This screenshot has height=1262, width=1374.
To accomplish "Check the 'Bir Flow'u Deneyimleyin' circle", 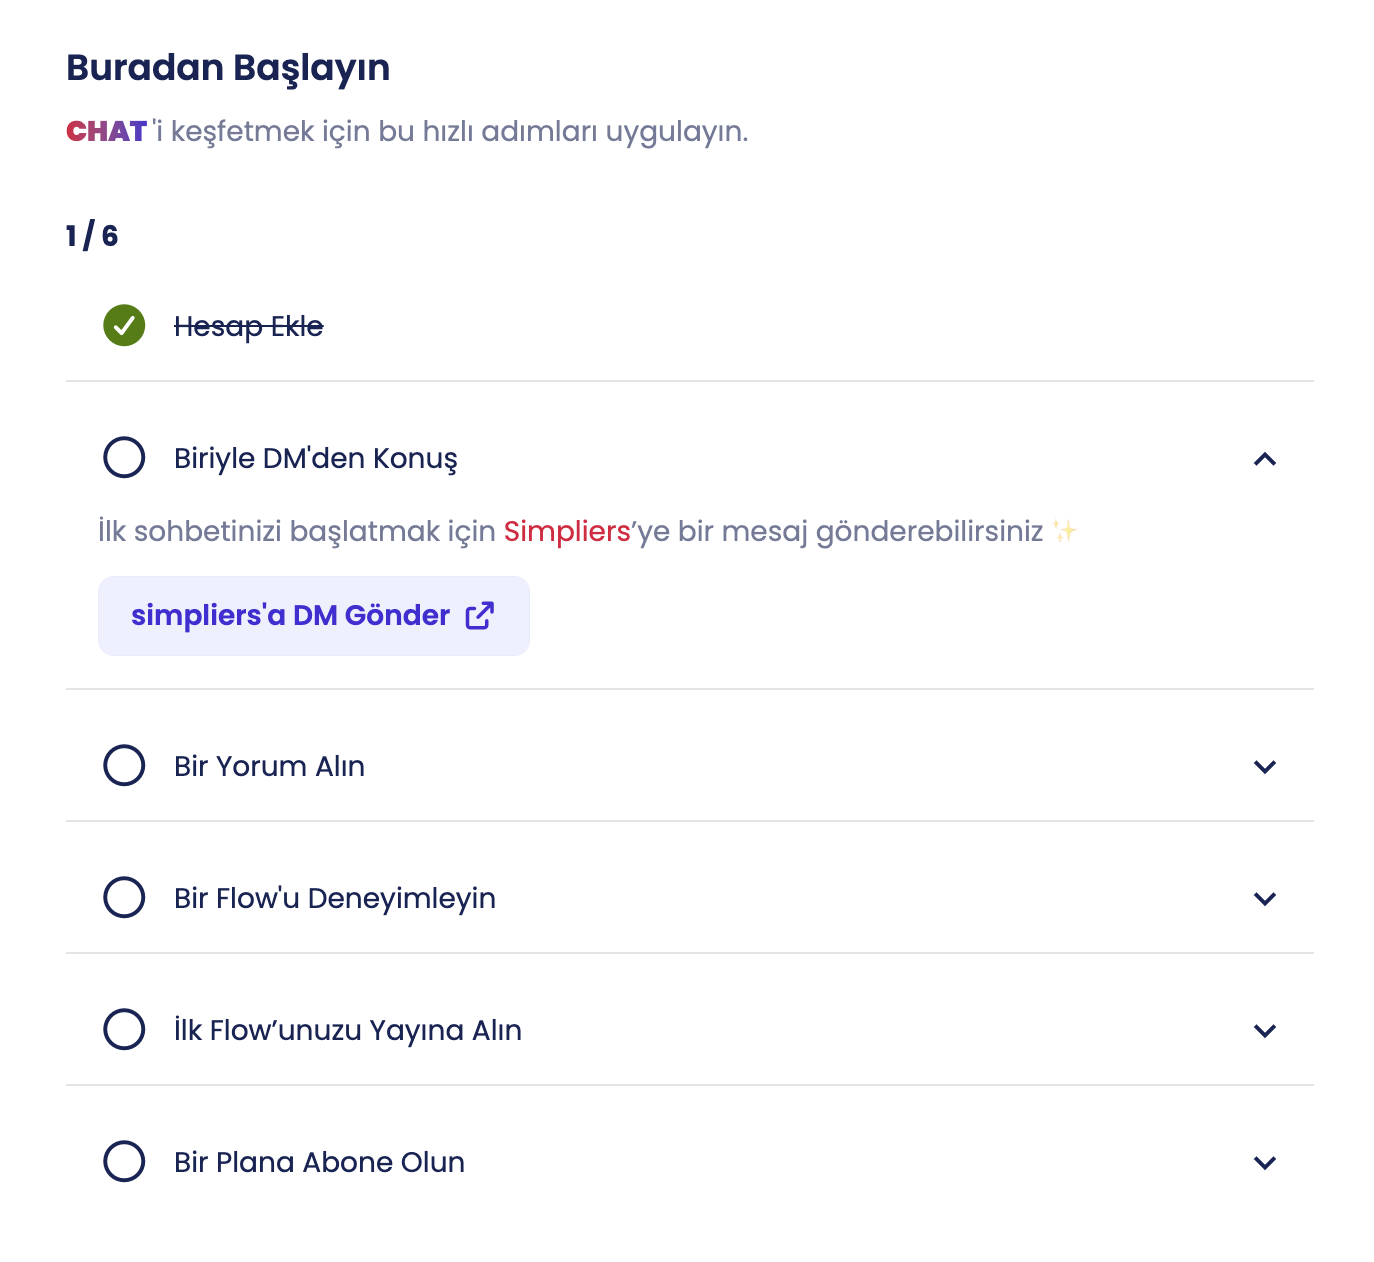I will click(124, 897).
